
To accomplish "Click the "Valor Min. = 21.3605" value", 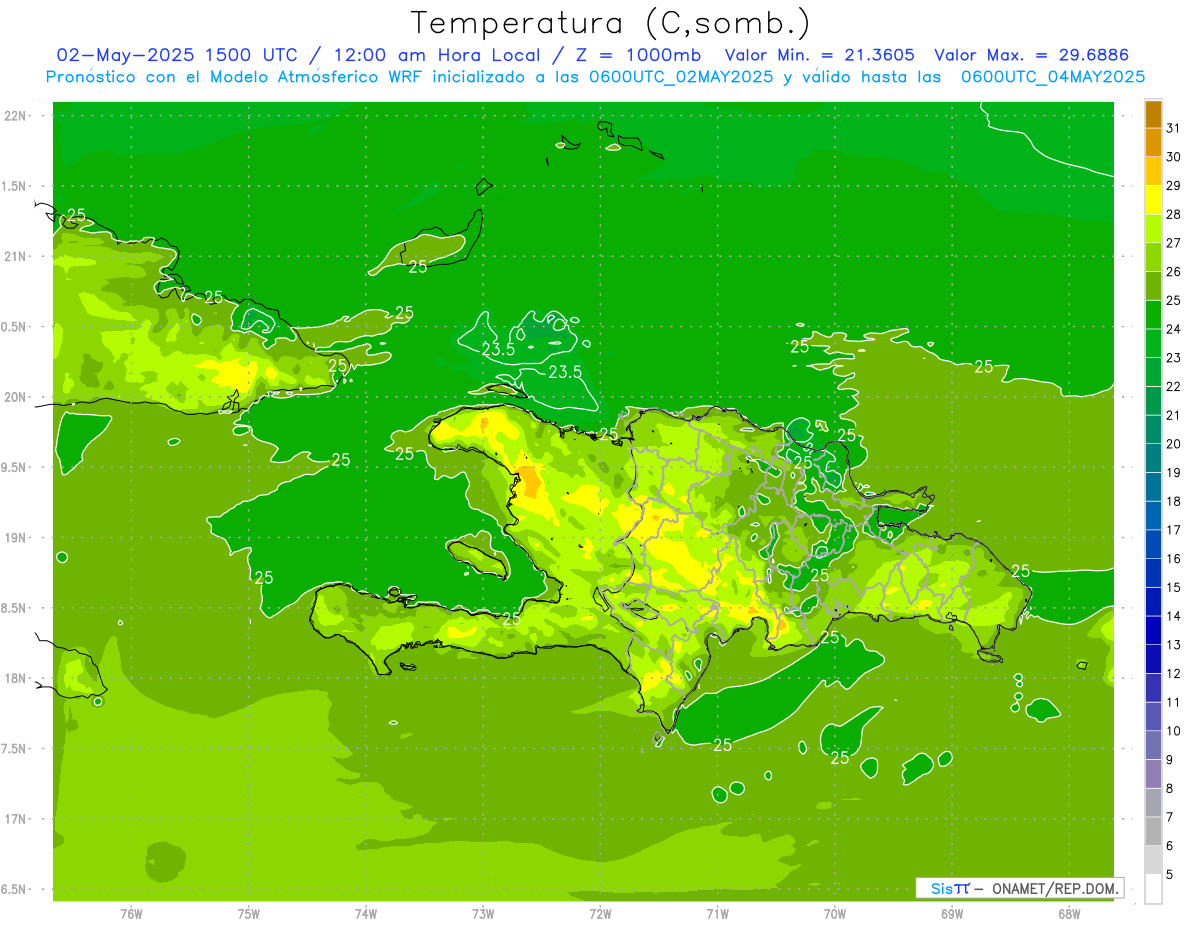I will pyautogui.click(x=819, y=55).
